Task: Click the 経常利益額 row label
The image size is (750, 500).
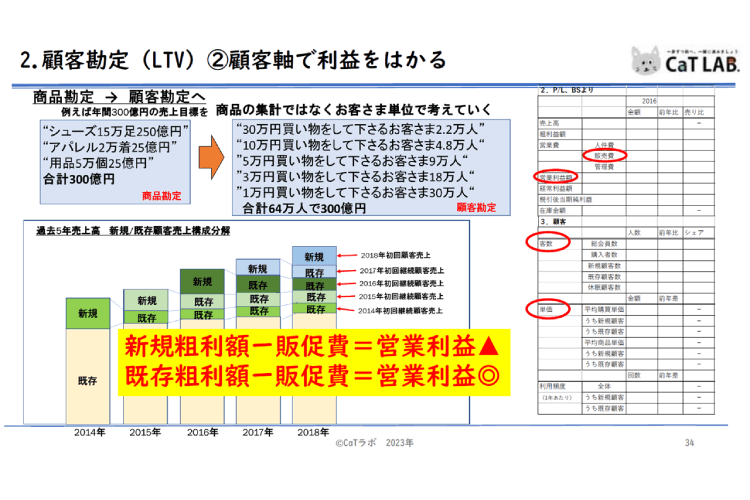Action: [x=556, y=189]
